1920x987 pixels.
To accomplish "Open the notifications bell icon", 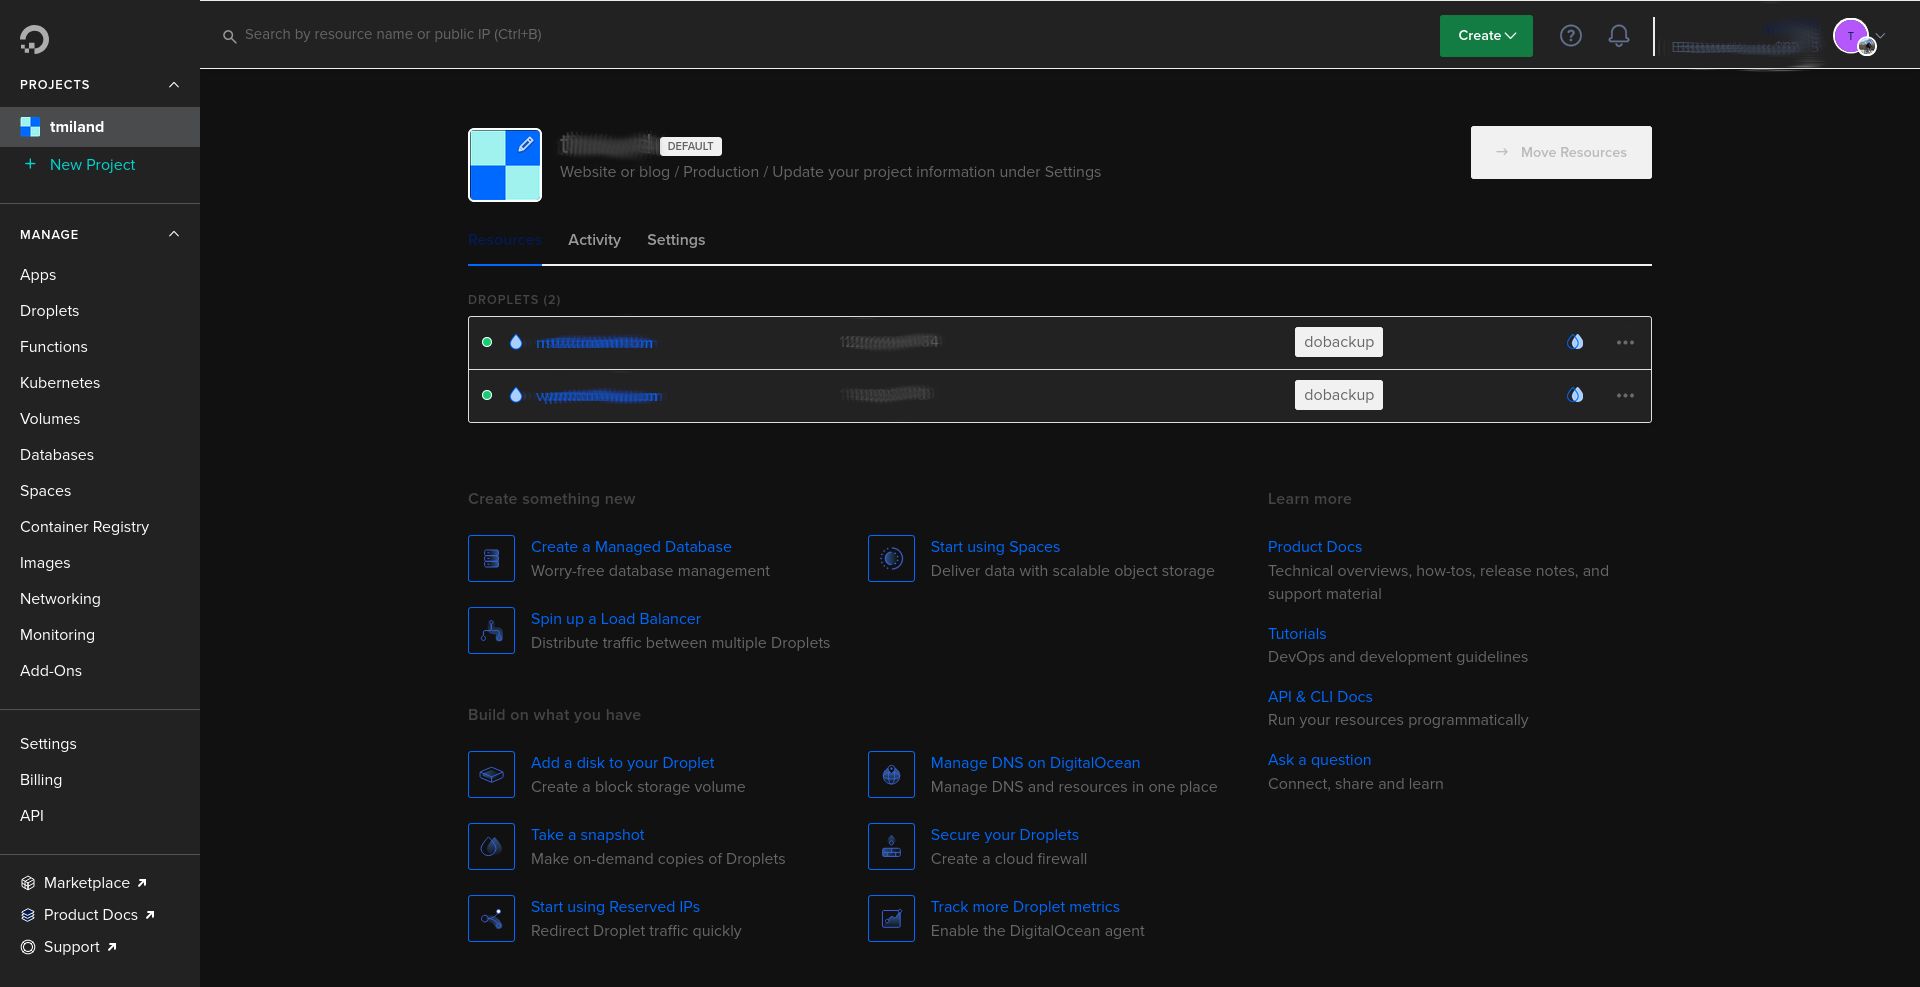I will [x=1619, y=36].
